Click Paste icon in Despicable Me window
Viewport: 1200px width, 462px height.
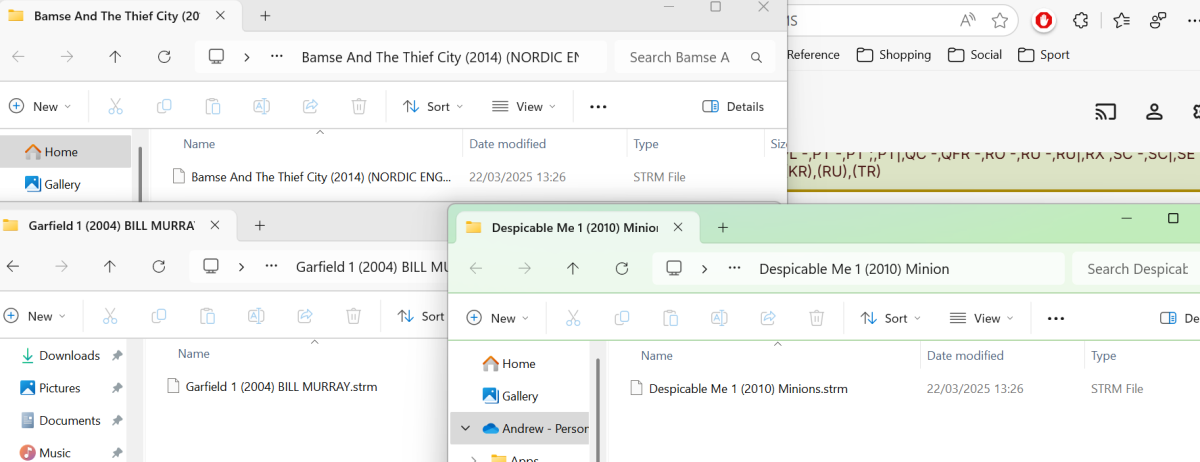670,318
